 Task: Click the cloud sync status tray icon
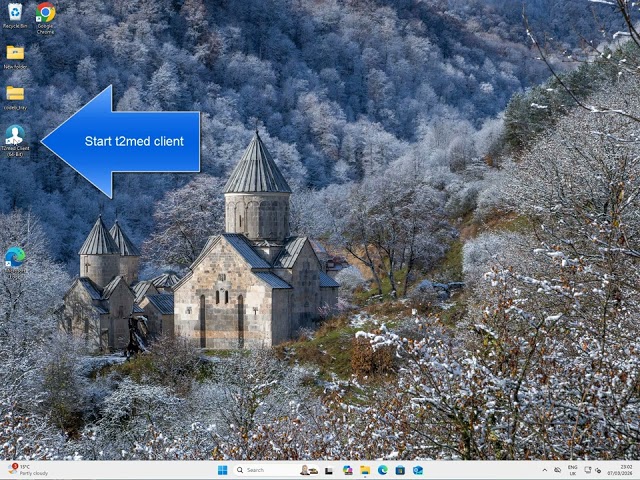click(558, 470)
